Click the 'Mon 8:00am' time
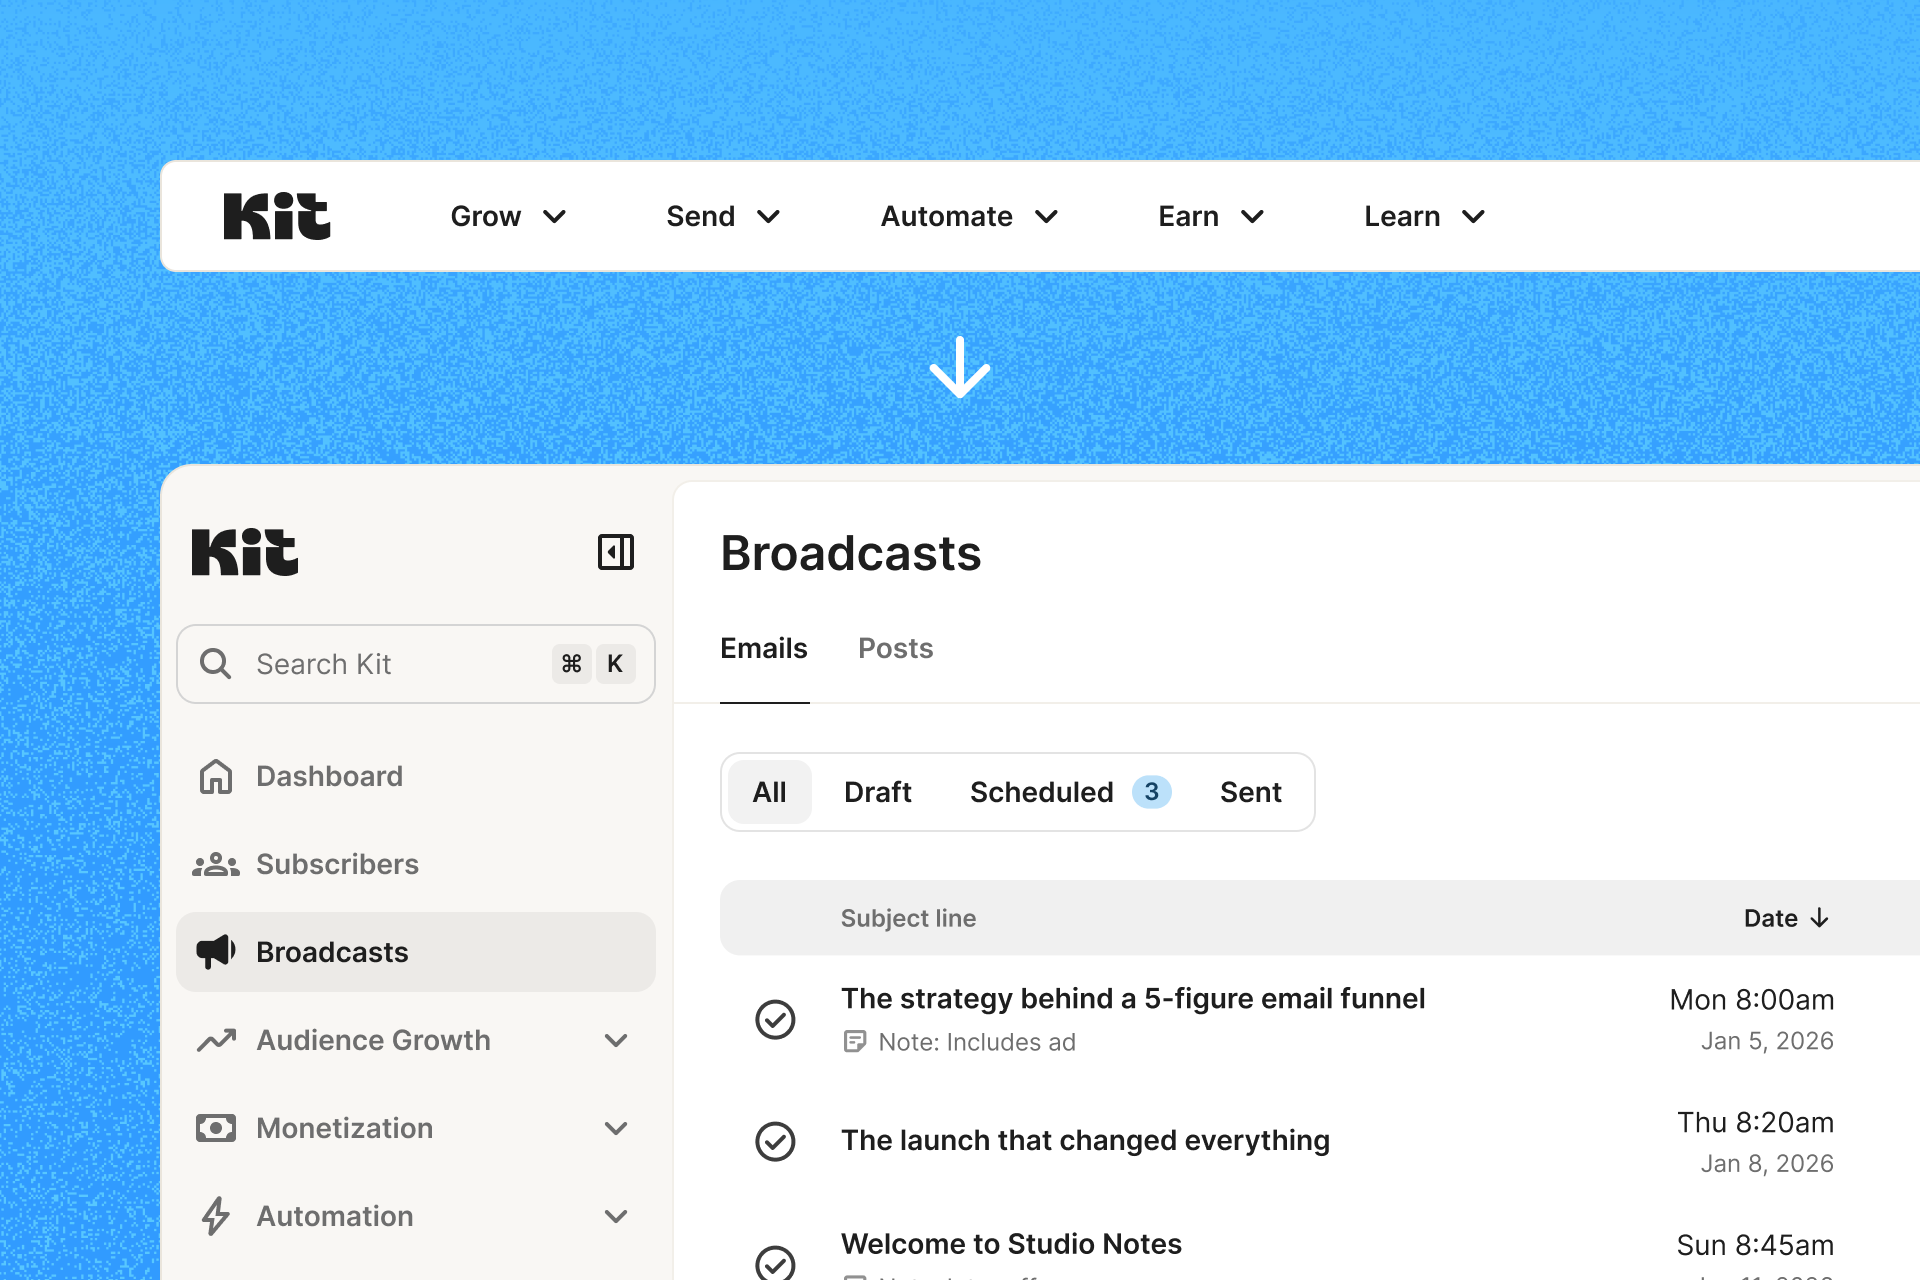Viewport: 1920px width, 1280px height. tap(1752, 999)
